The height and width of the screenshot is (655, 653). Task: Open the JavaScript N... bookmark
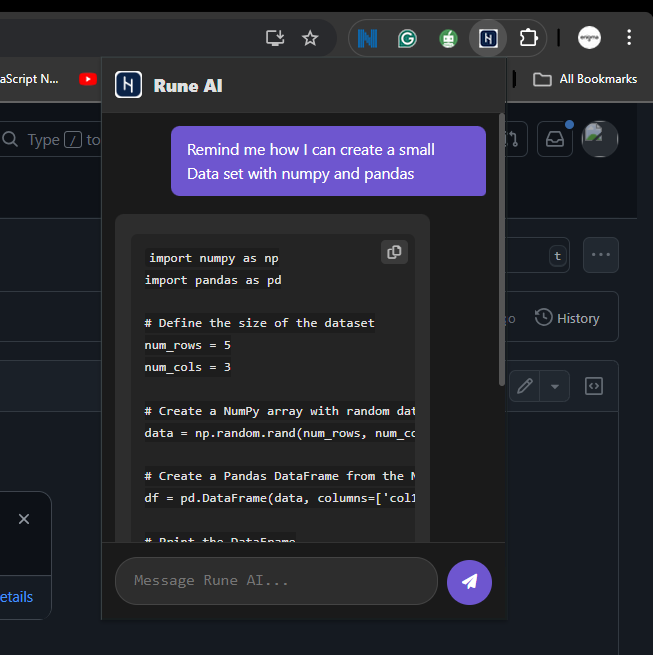(x=29, y=79)
